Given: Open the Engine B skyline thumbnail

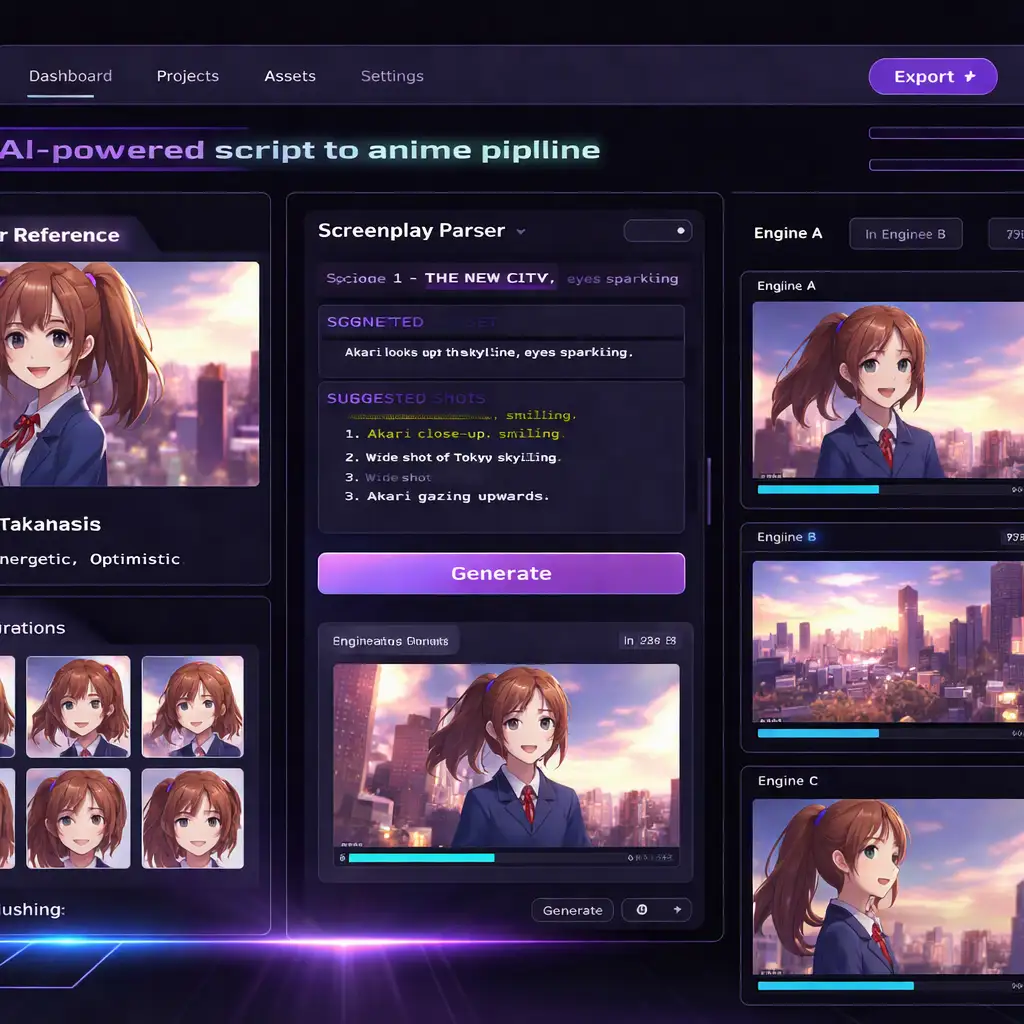Looking at the screenshot, I should pos(888,641).
